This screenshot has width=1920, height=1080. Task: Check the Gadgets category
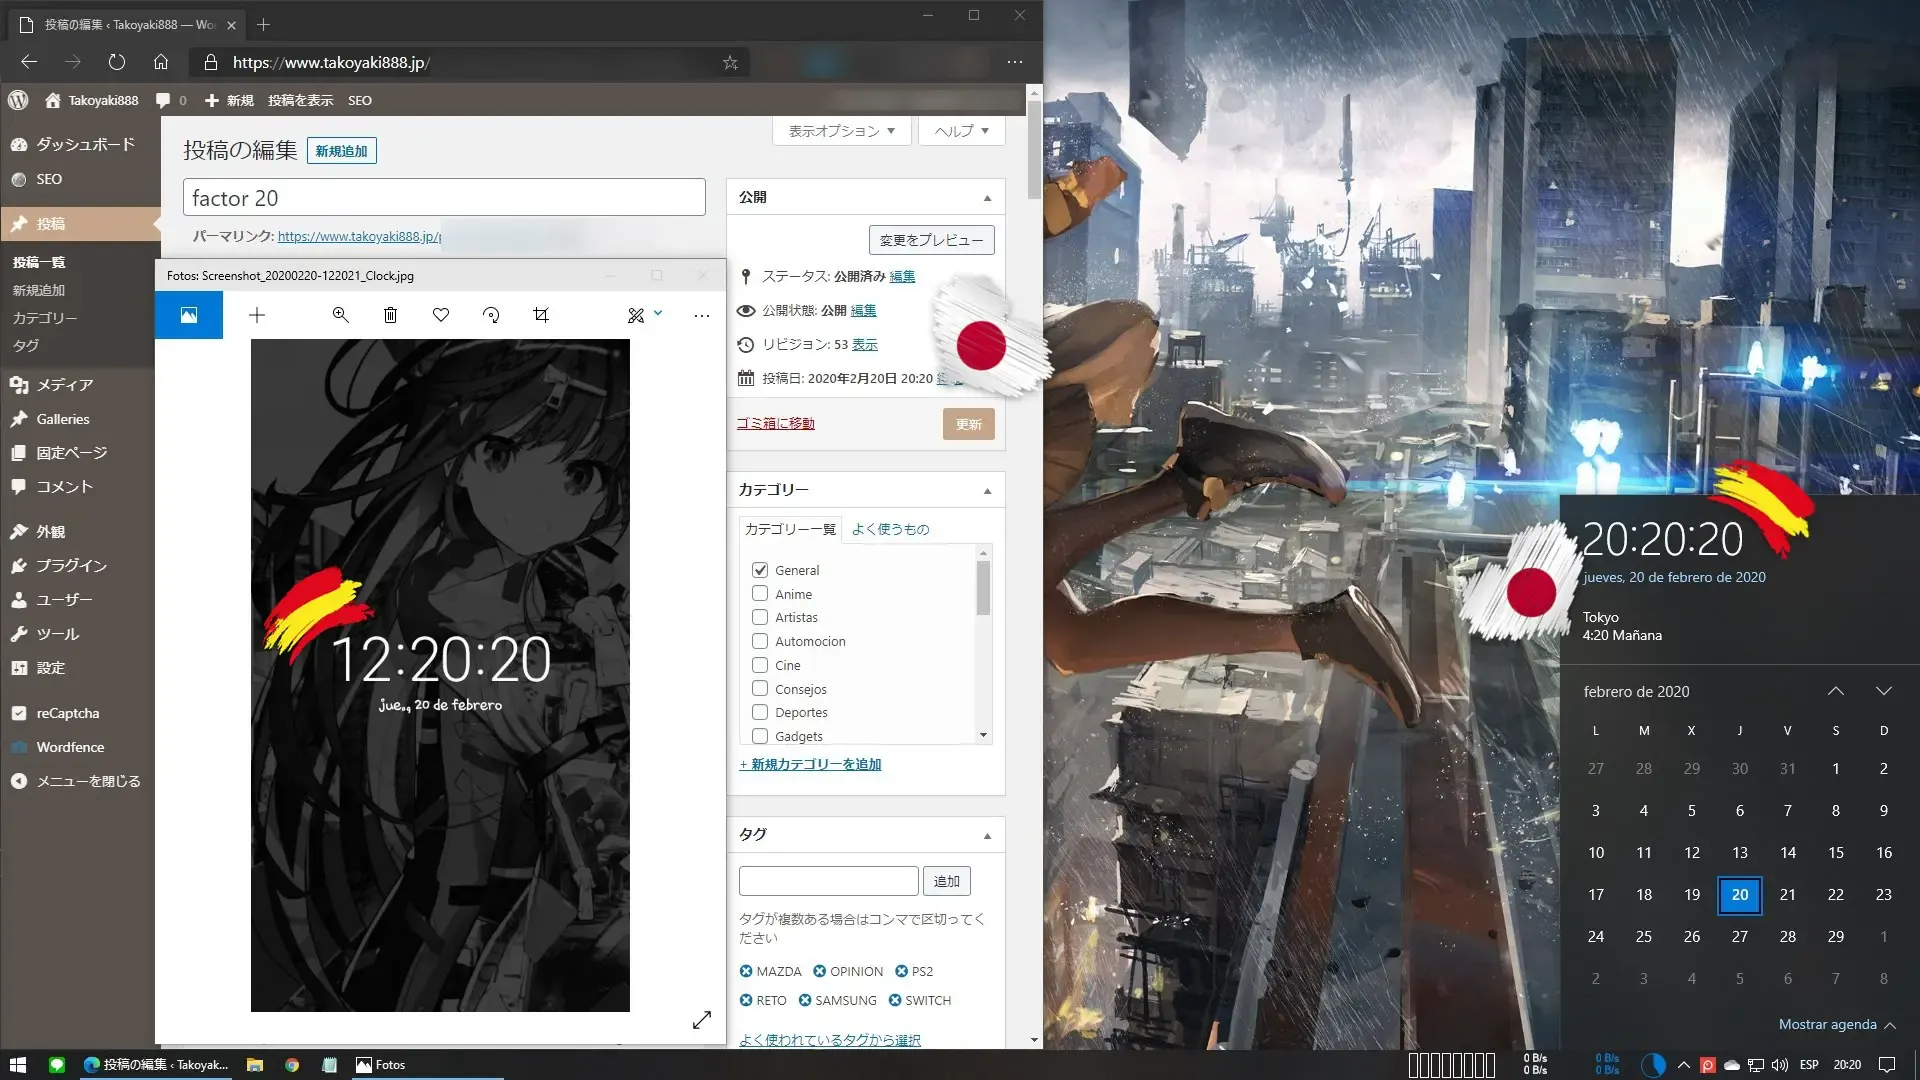[760, 736]
